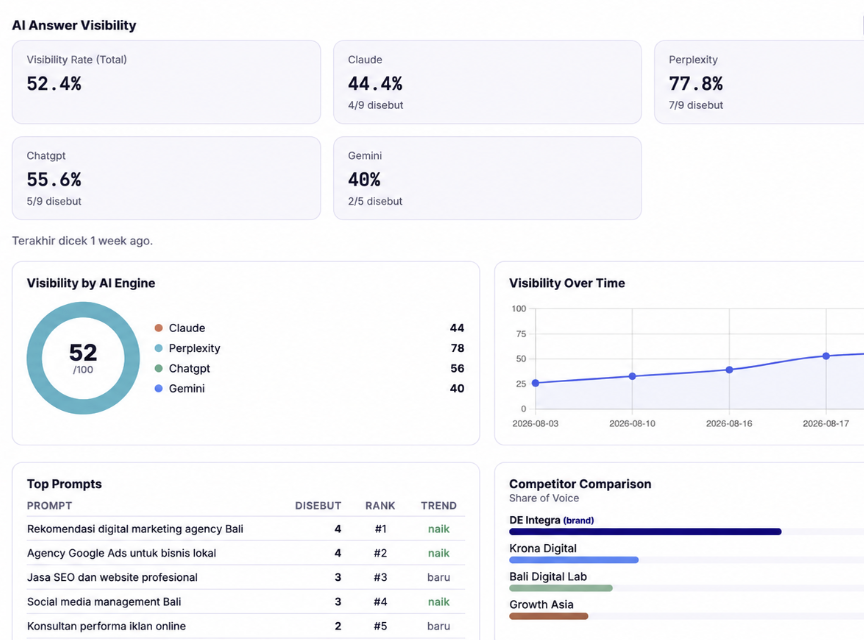Click the 2026-08-16 axis date label

(x=729, y=423)
